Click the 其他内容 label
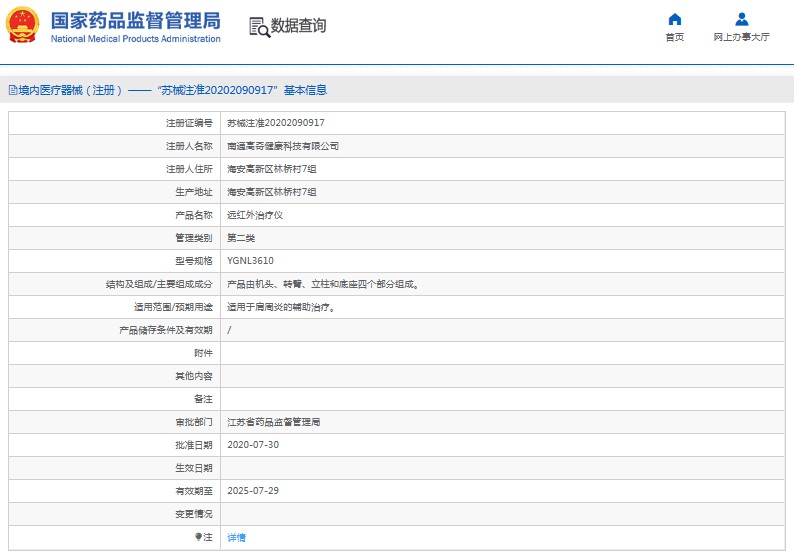794x558 pixels. (194, 376)
